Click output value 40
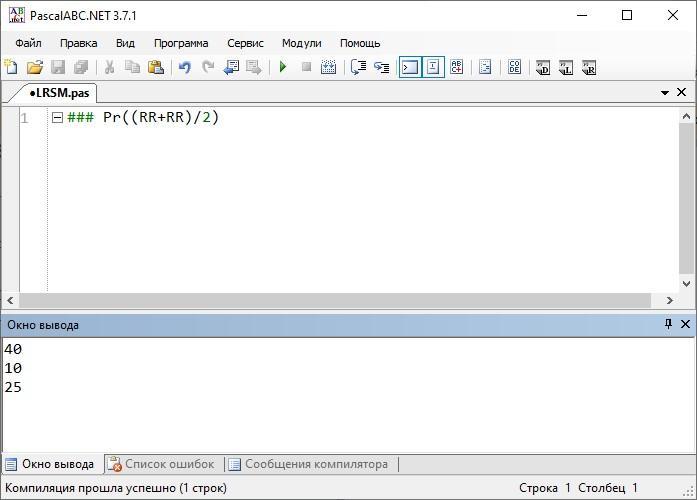Viewport: 697px width, 500px height. pyautogui.click(x=13, y=349)
